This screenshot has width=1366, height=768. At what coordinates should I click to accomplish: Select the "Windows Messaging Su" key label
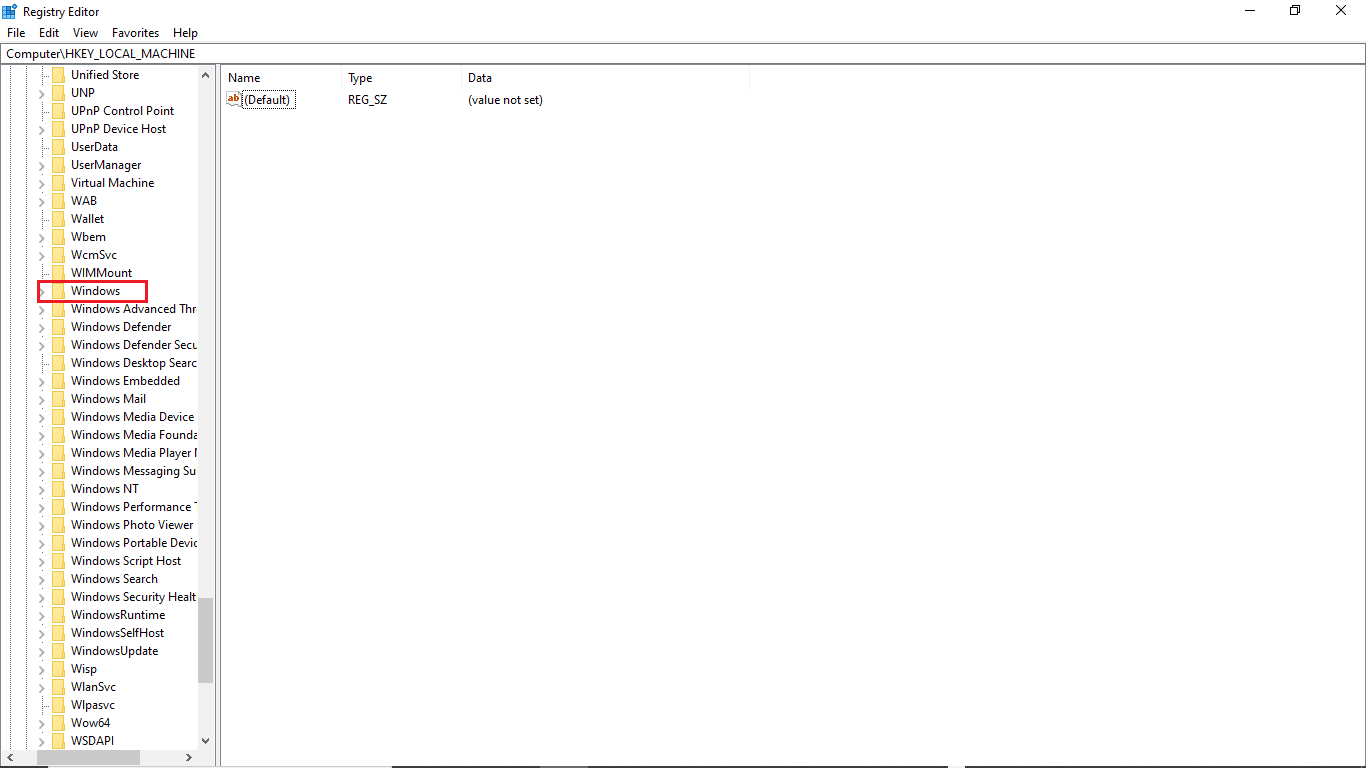pos(134,471)
